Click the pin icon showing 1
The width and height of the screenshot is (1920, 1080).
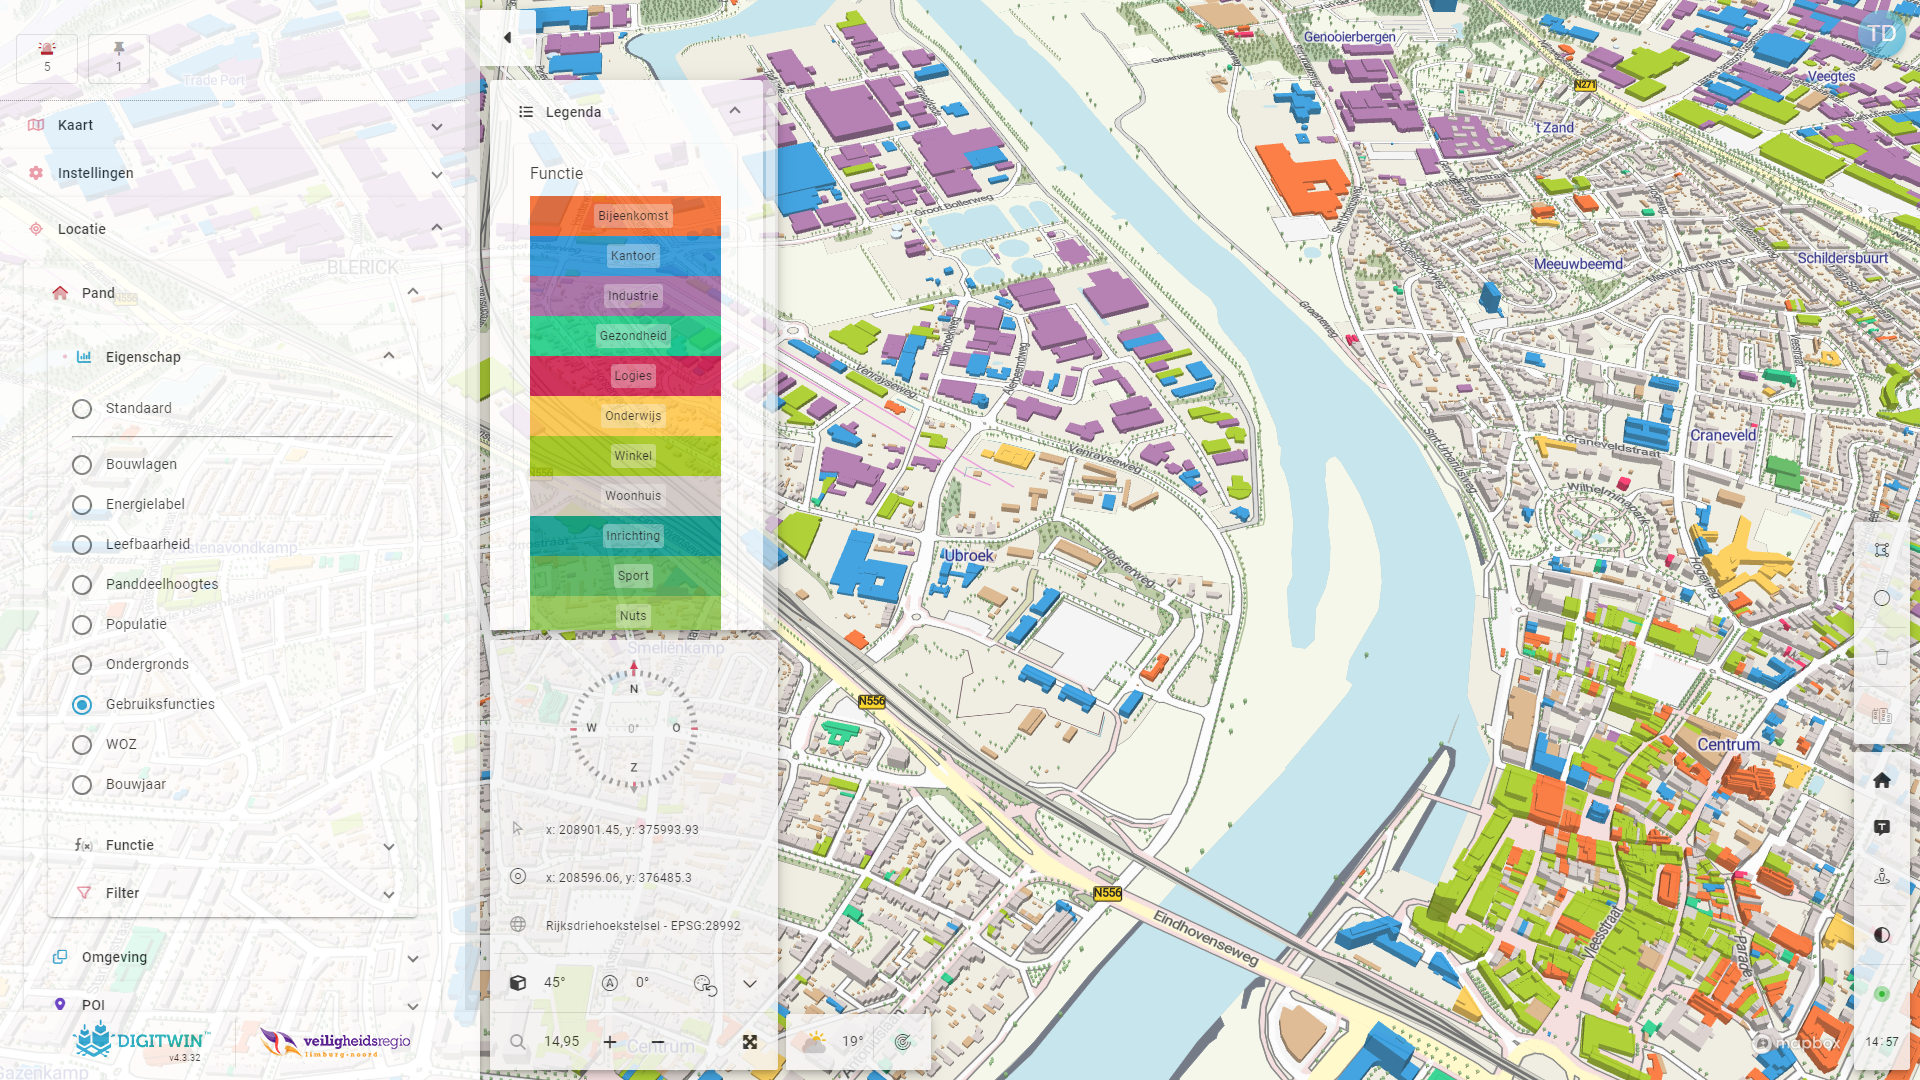coord(119,57)
